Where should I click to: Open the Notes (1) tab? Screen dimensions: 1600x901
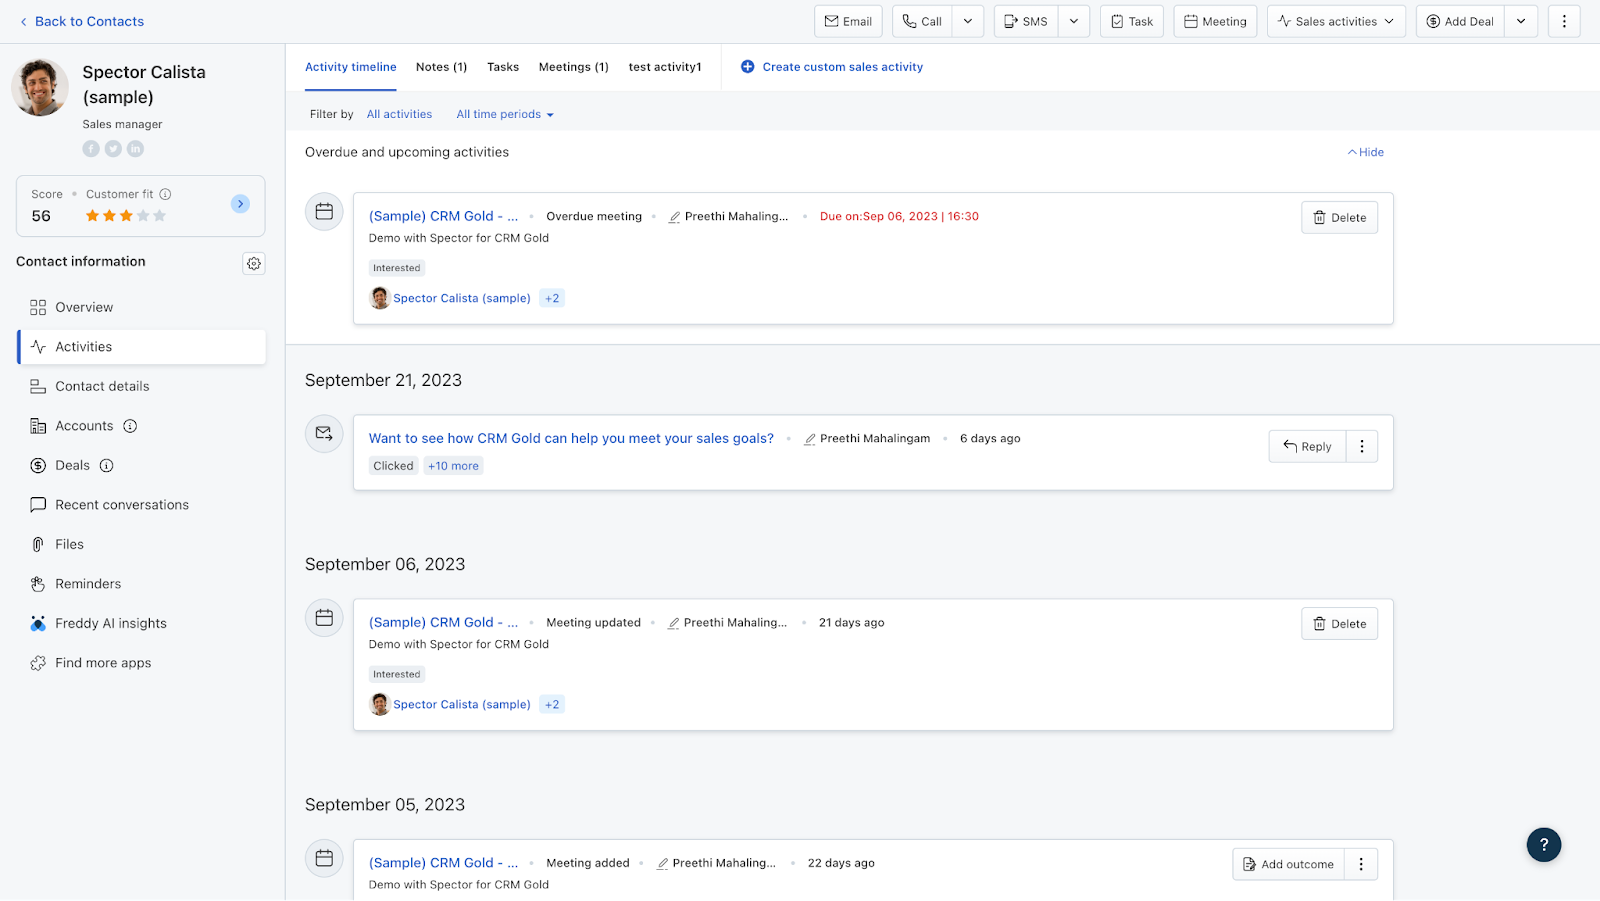pyautogui.click(x=441, y=67)
